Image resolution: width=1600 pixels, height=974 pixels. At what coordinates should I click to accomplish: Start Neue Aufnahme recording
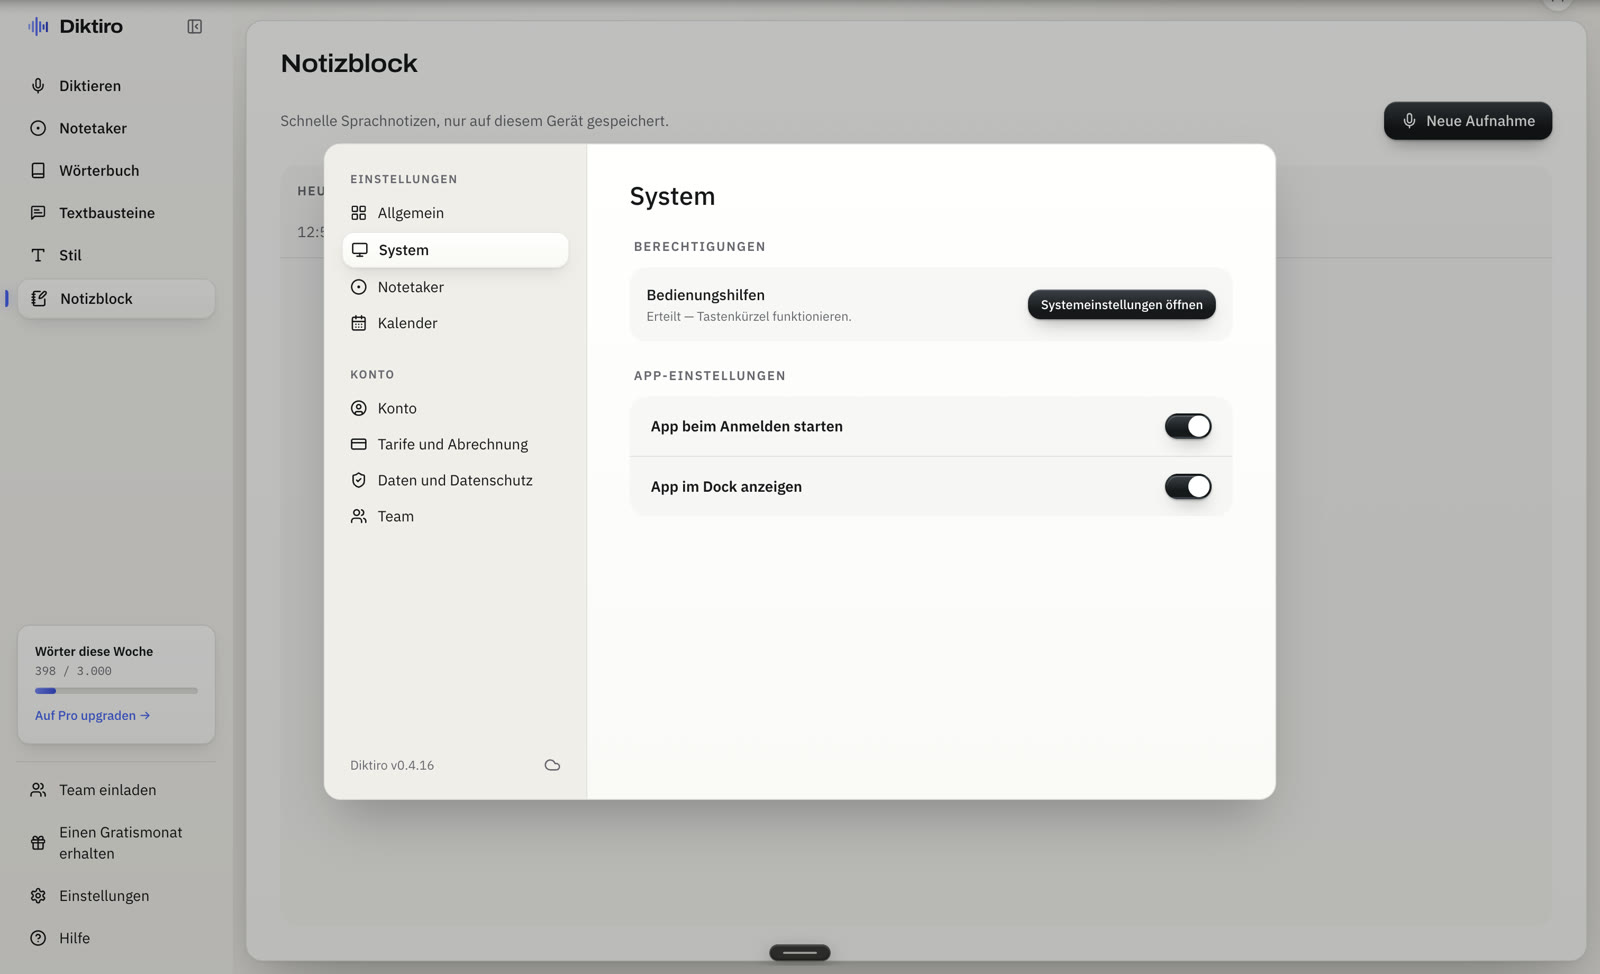(1467, 121)
